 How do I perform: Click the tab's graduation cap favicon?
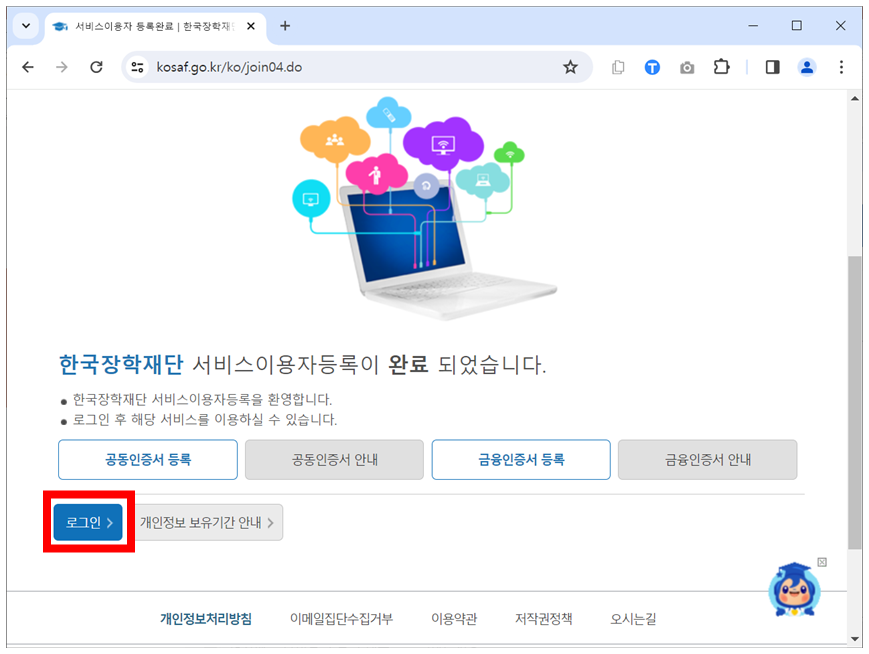pyautogui.click(x=60, y=26)
